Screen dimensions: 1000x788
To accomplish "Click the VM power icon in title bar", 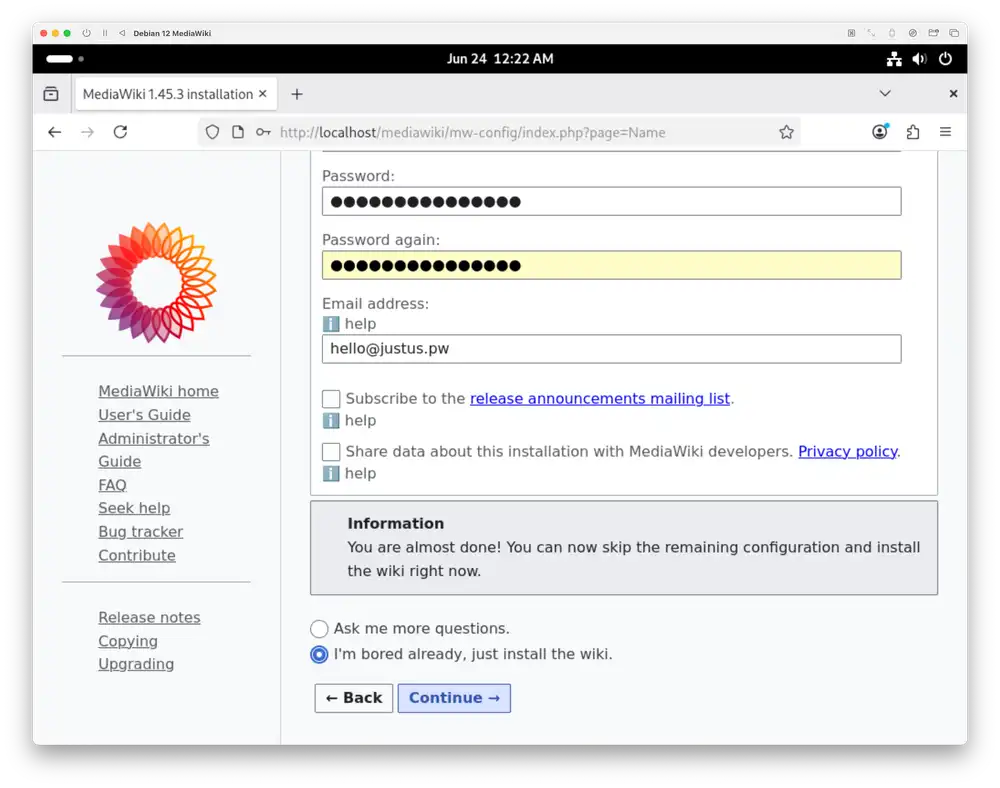I will pyautogui.click(x=86, y=33).
